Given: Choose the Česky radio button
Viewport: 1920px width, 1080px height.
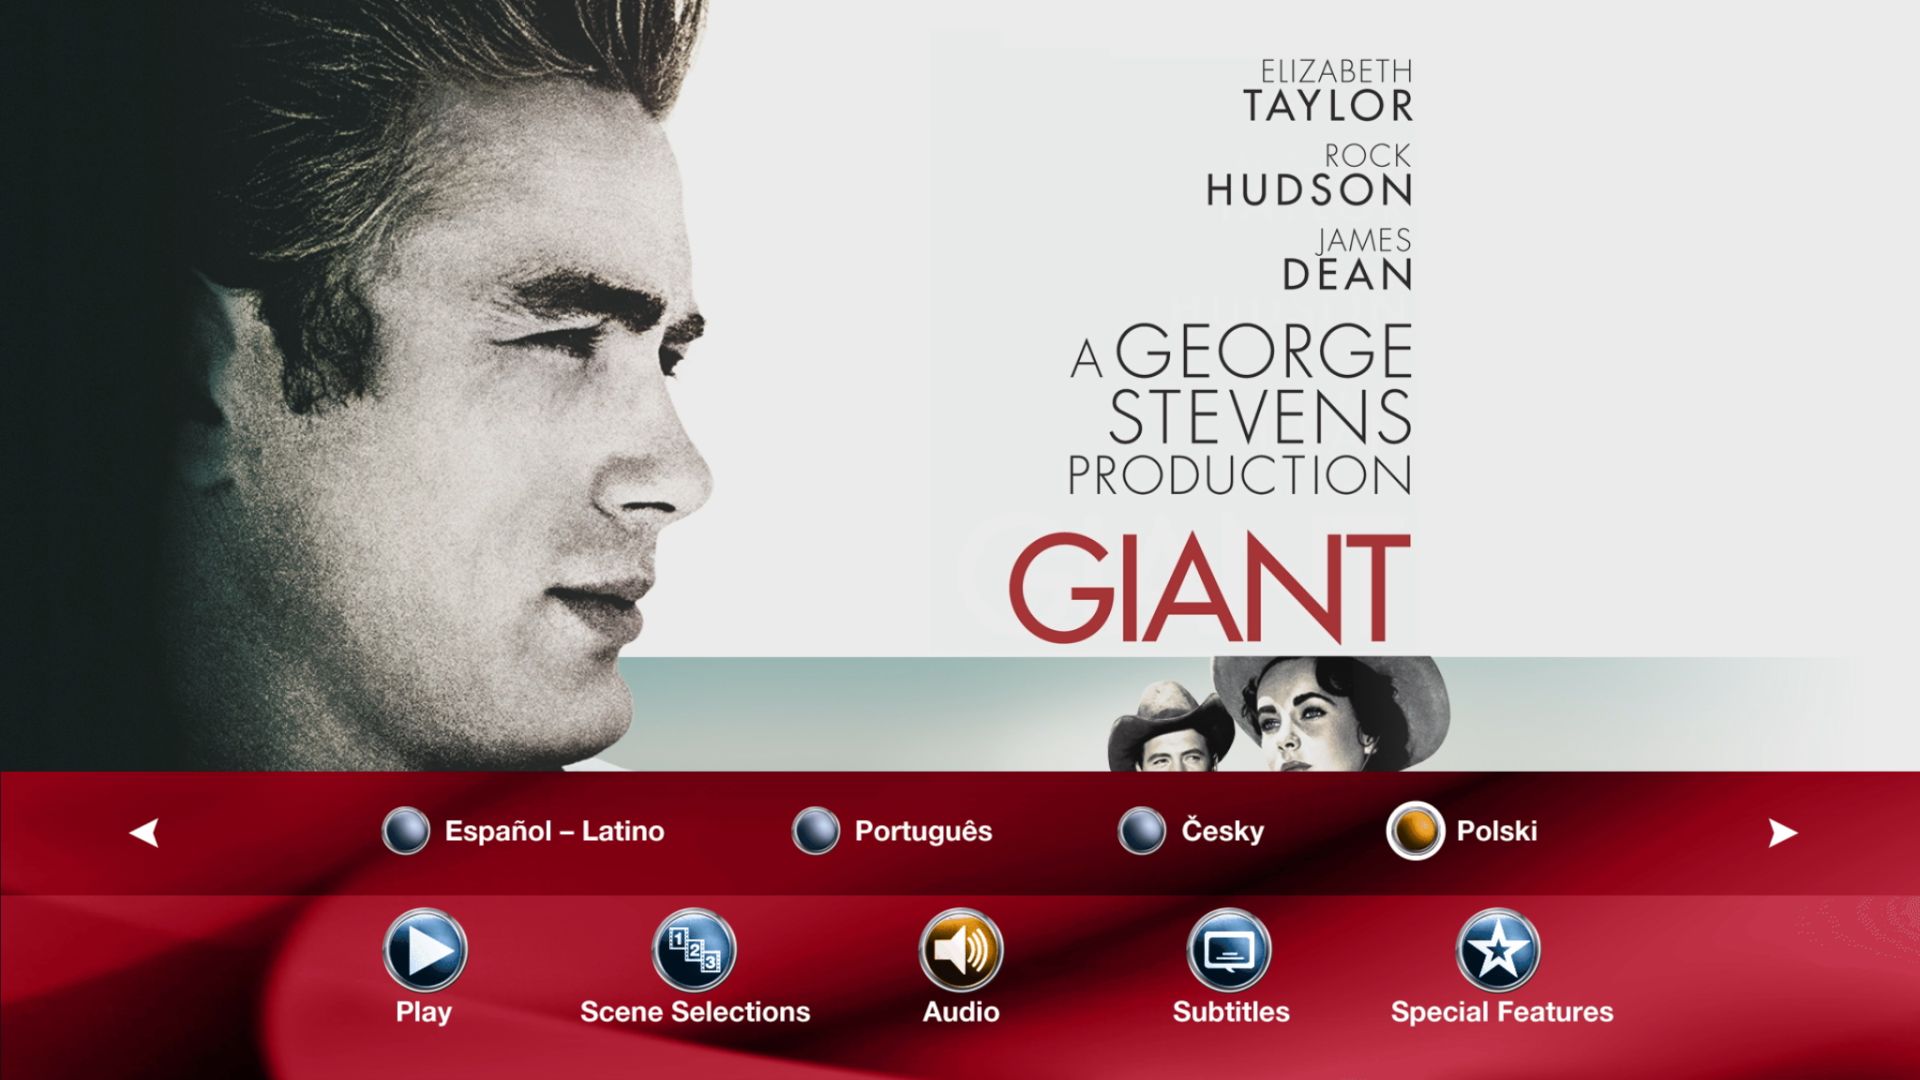Looking at the screenshot, I should point(1142,831).
